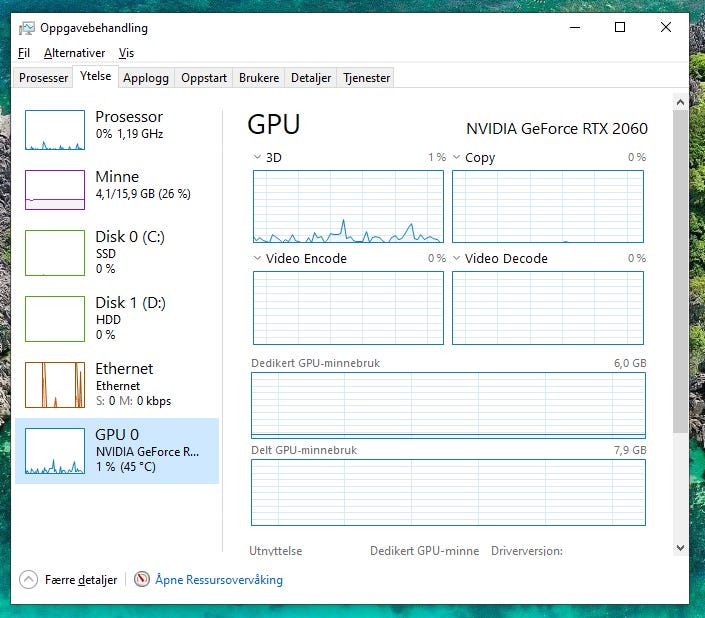Click the Færre detaljer up-arrow circle icon
Screen dimensions: 705x618
(28, 579)
